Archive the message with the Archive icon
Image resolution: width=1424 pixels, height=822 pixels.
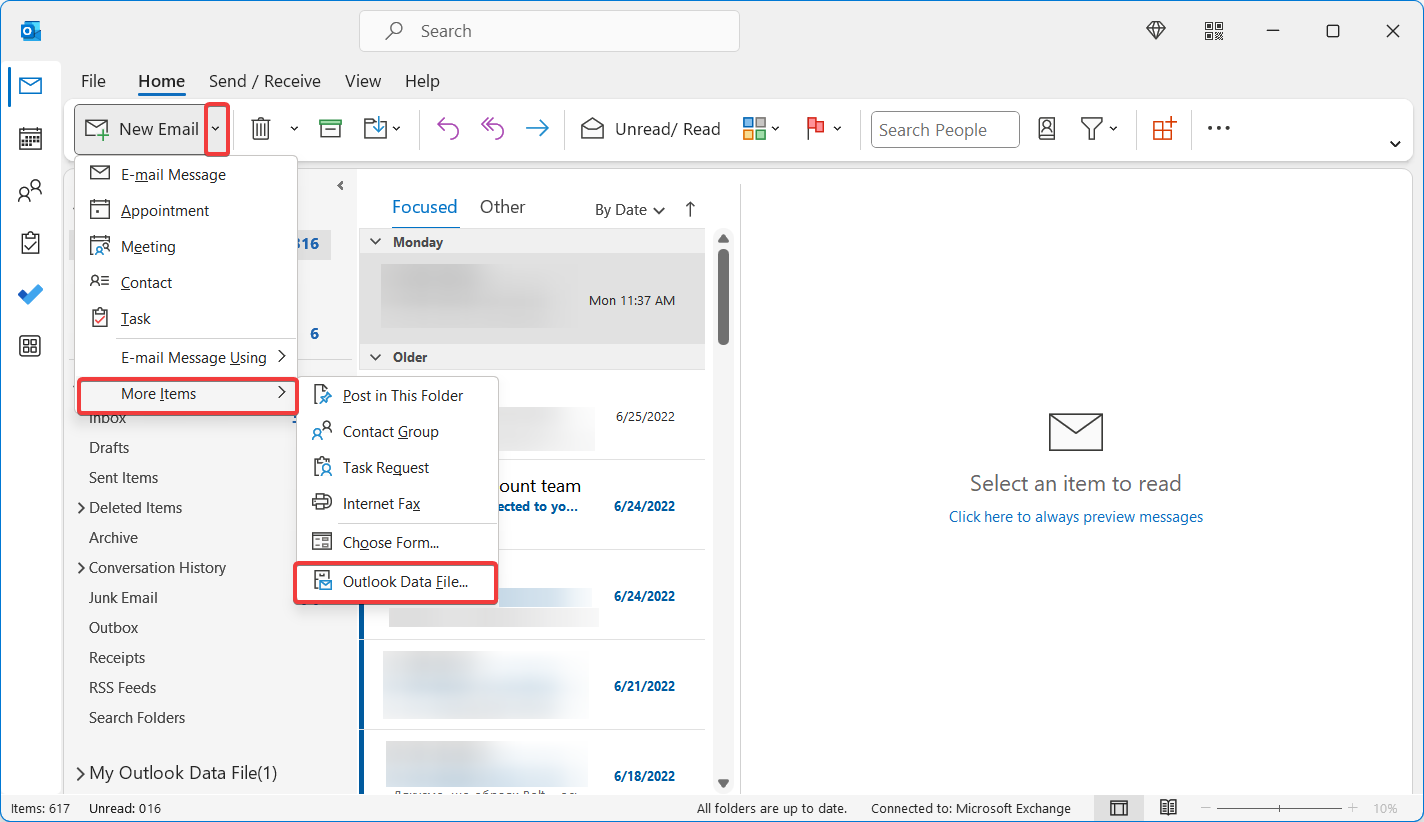tap(330, 128)
